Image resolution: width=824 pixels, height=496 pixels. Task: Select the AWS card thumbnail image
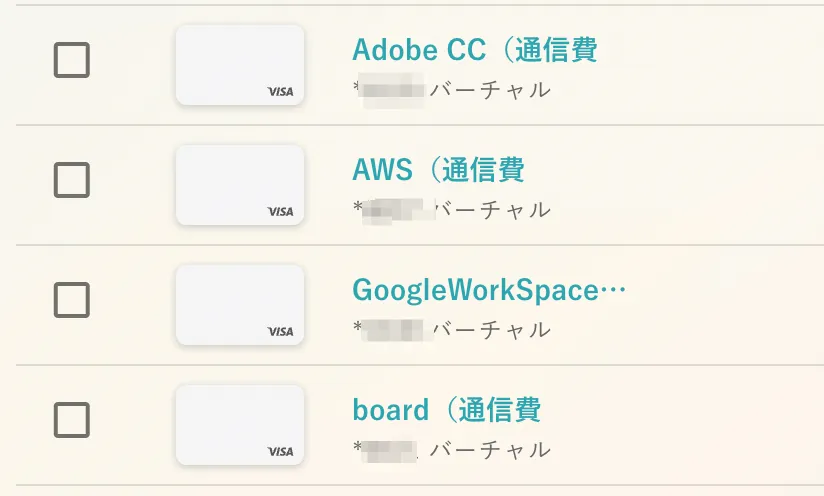click(240, 184)
